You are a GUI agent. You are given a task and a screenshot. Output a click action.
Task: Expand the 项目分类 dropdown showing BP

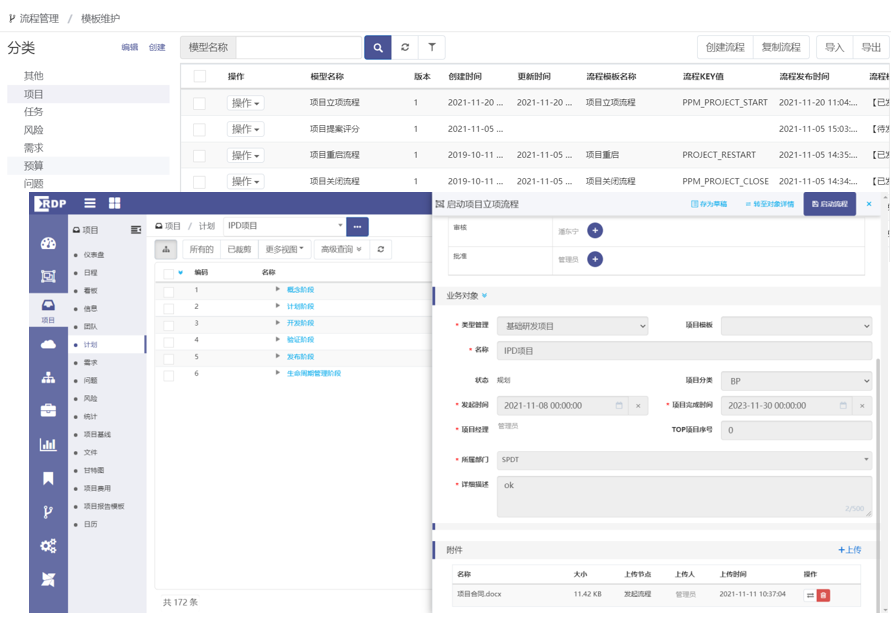tap(796, 381)
